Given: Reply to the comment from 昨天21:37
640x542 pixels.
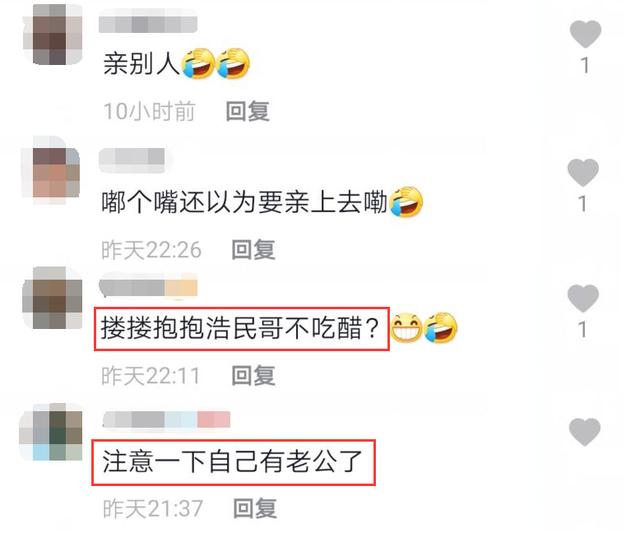Looking at the screenshot, I should point(255,509).
